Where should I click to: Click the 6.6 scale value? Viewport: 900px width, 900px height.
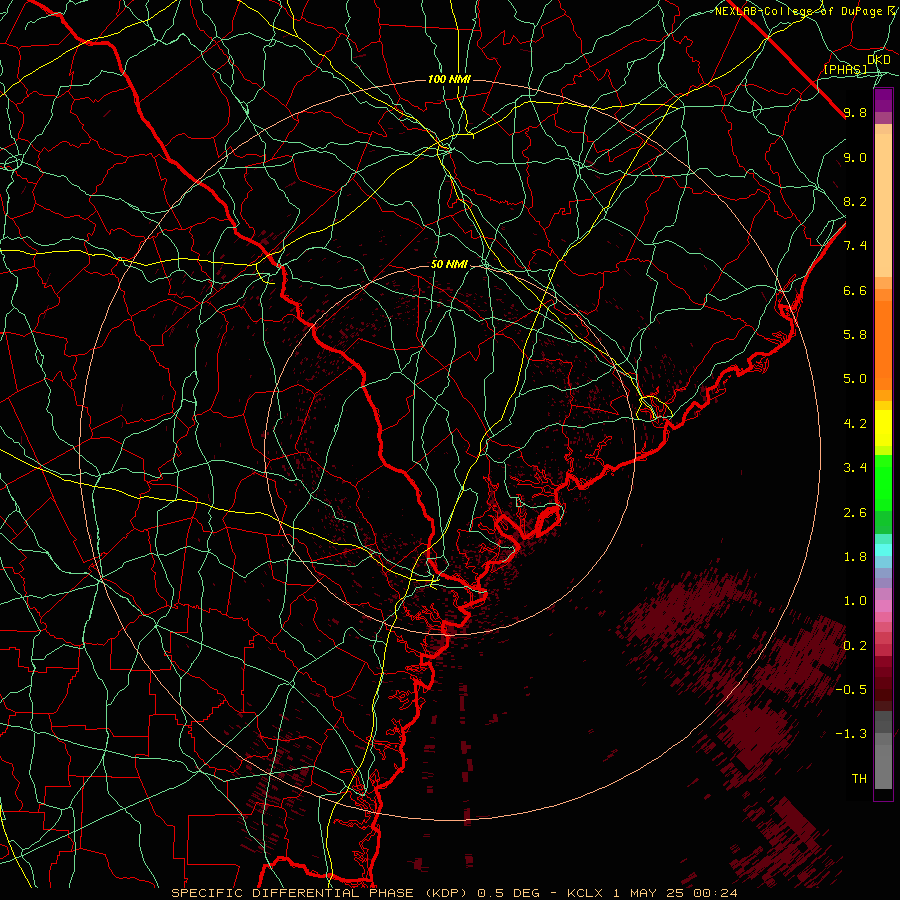pyautogui.click(x=855, y=290)
